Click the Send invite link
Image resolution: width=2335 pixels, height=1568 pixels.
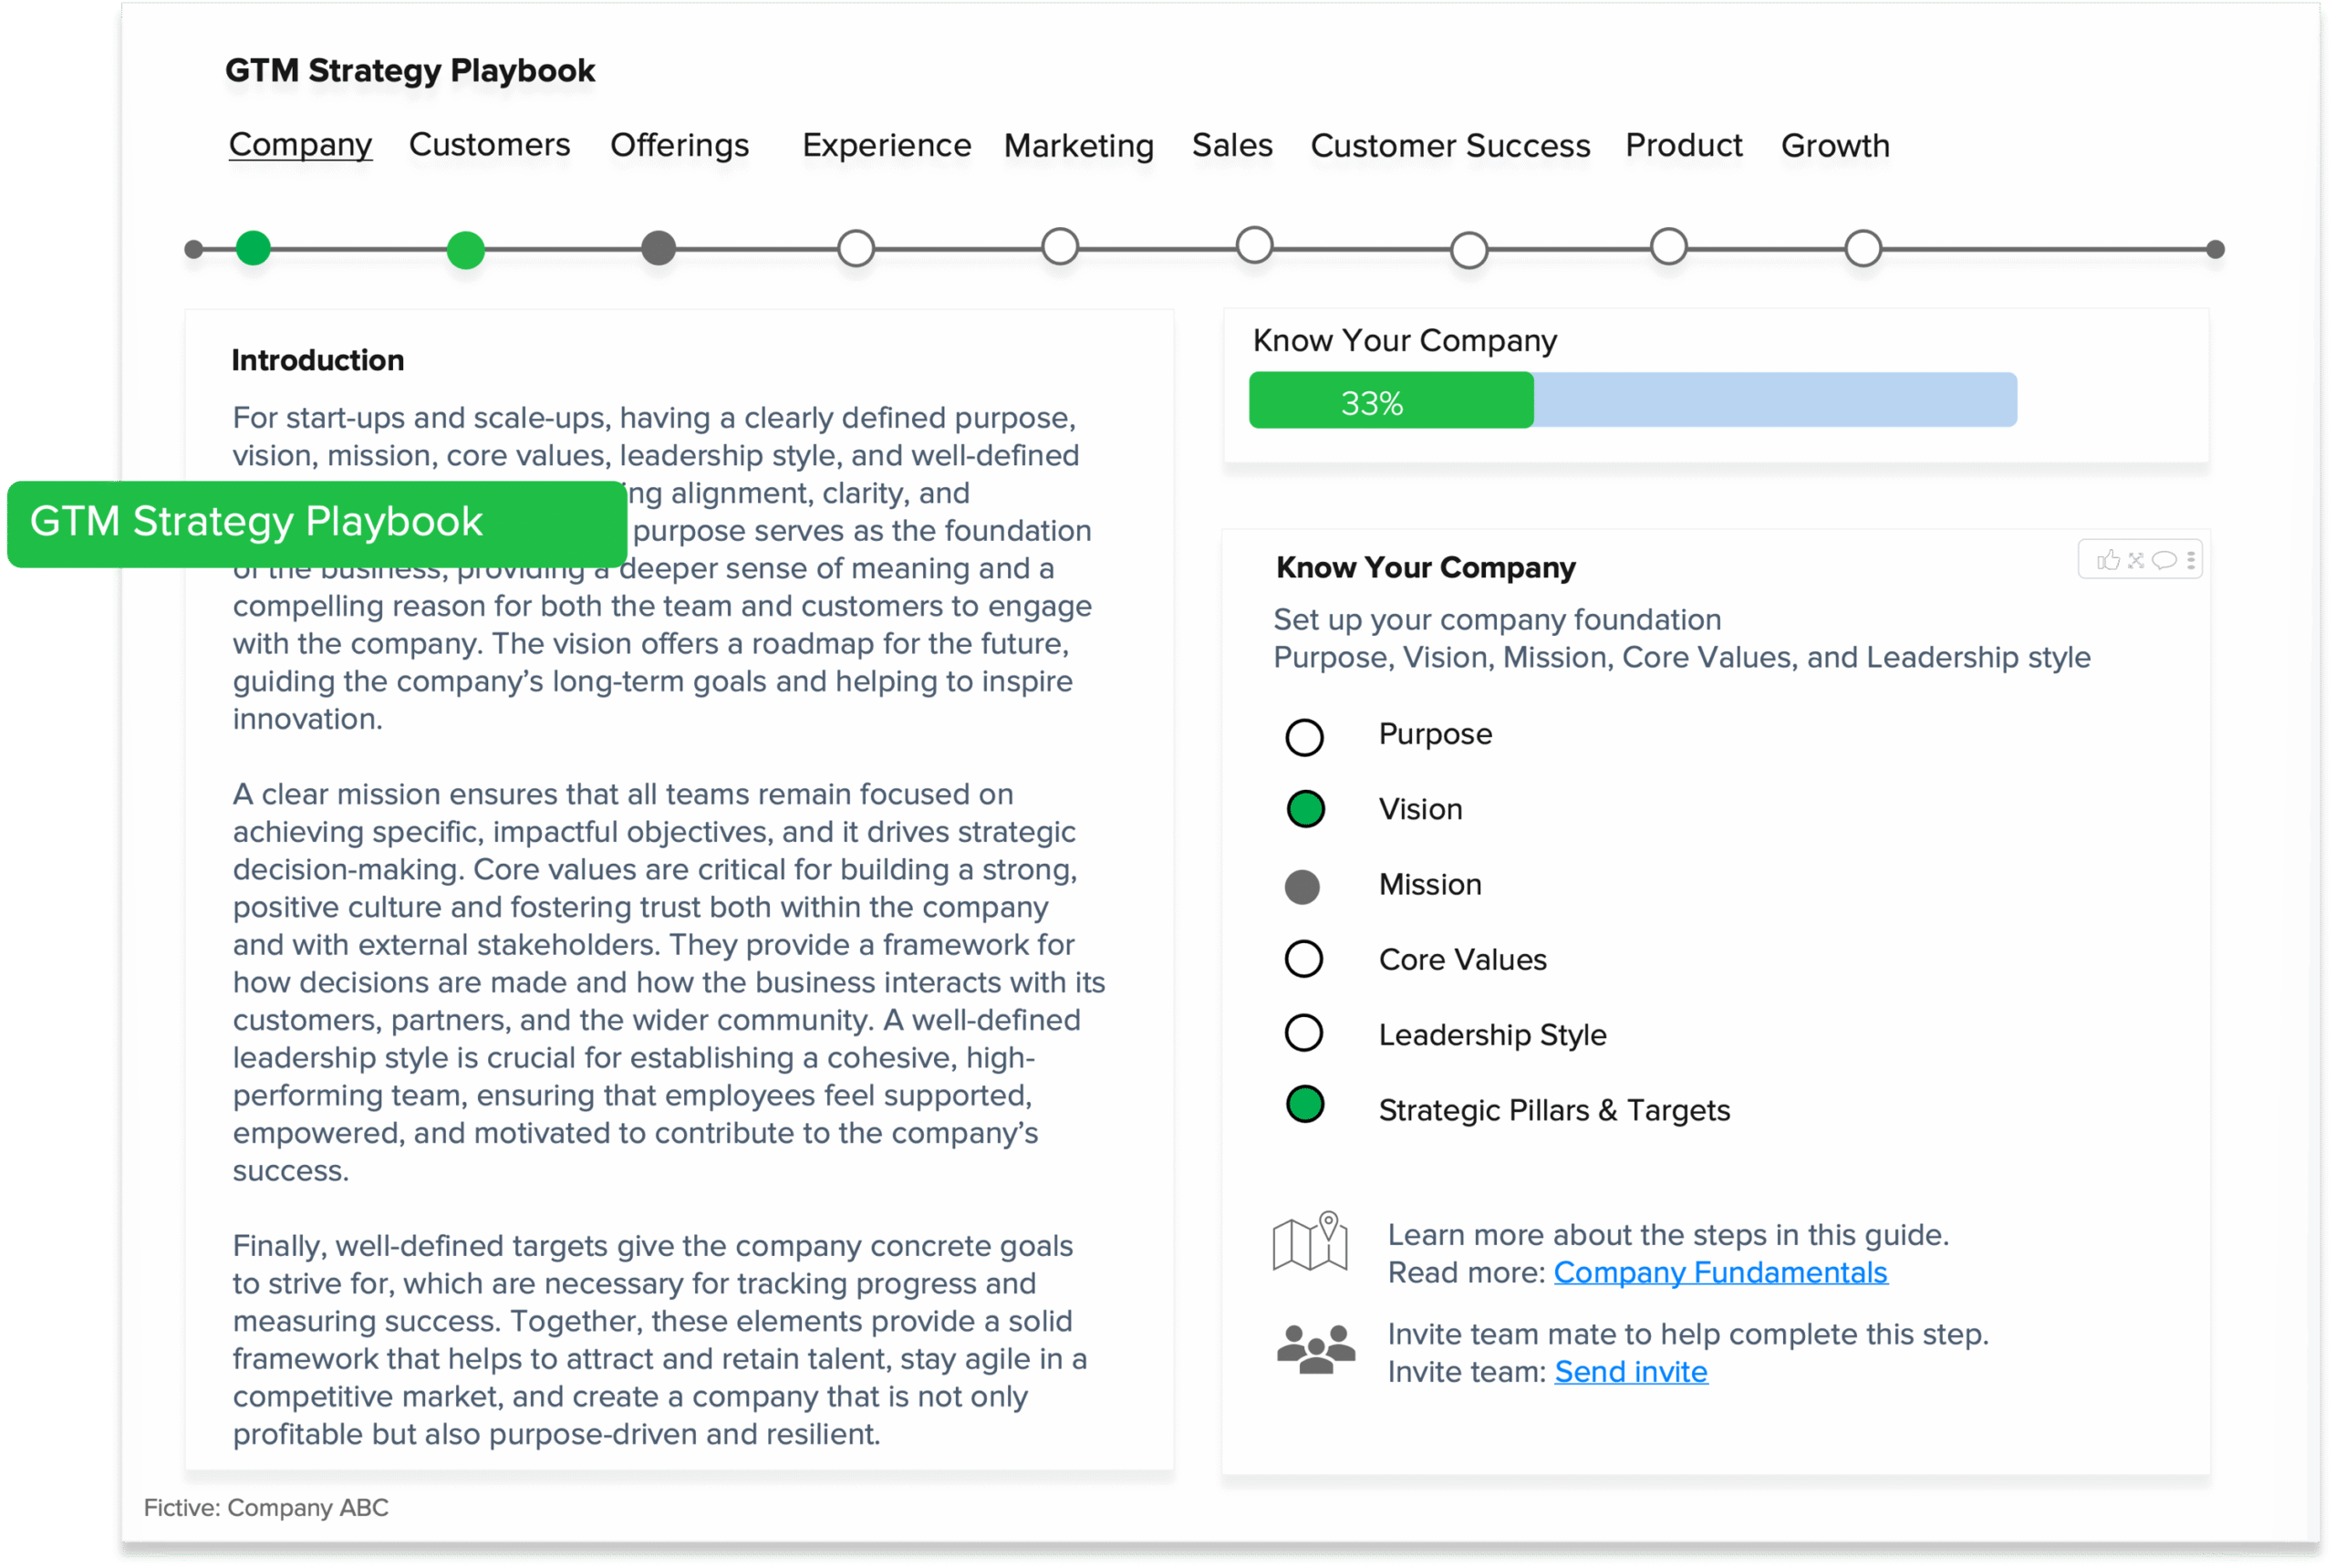pyautogui.click(x=1630, y=1372)
